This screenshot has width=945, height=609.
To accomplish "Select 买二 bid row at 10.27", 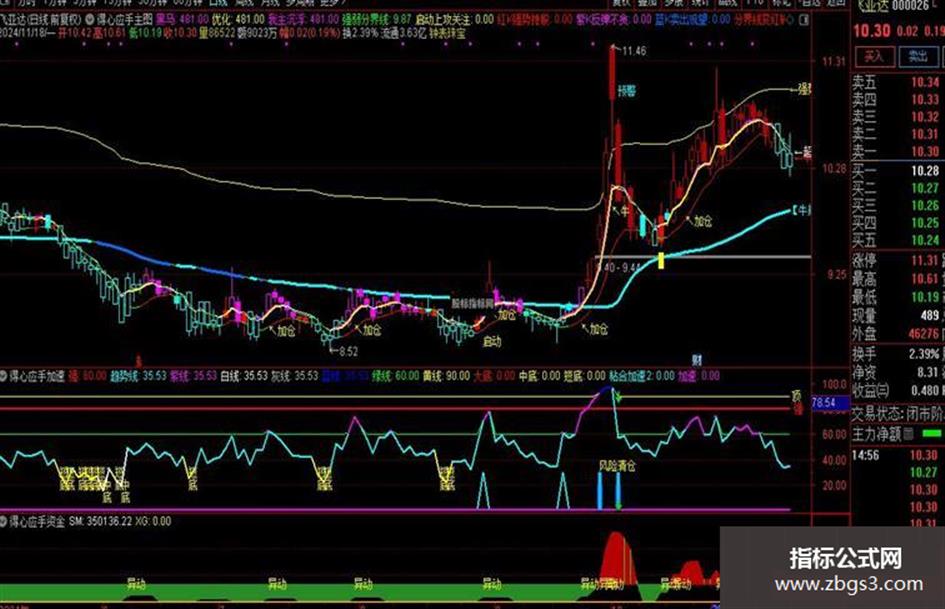I will point(897,189).
